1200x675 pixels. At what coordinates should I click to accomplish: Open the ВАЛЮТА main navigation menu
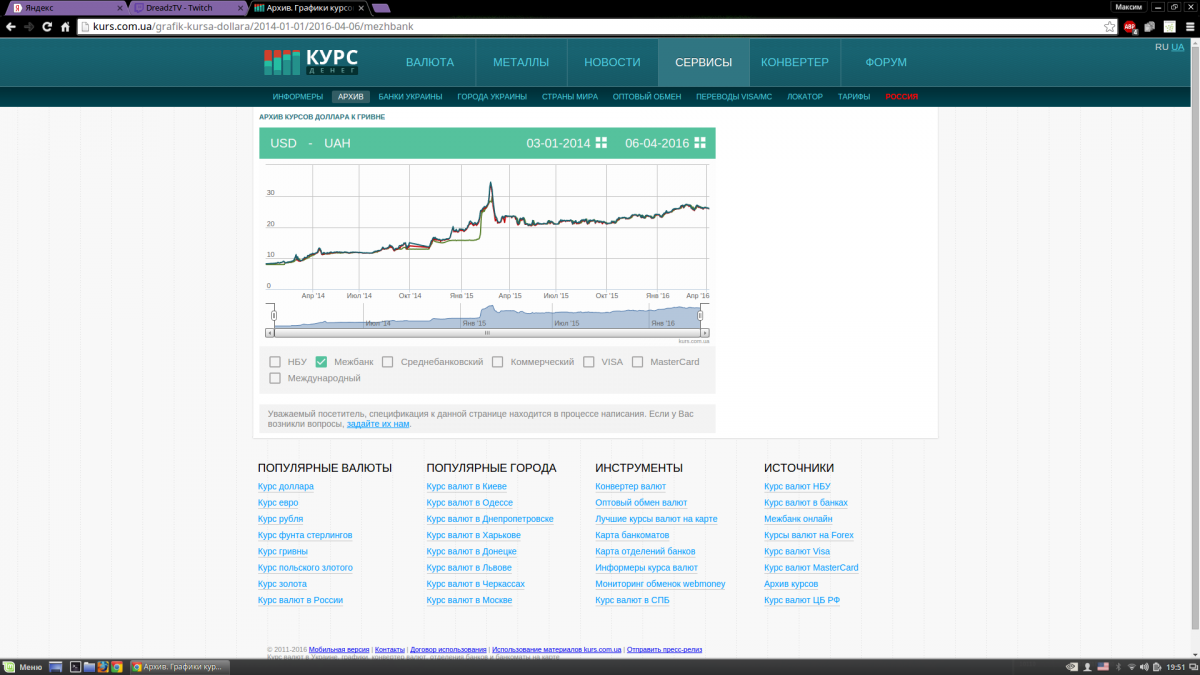[x=429, y=62]
